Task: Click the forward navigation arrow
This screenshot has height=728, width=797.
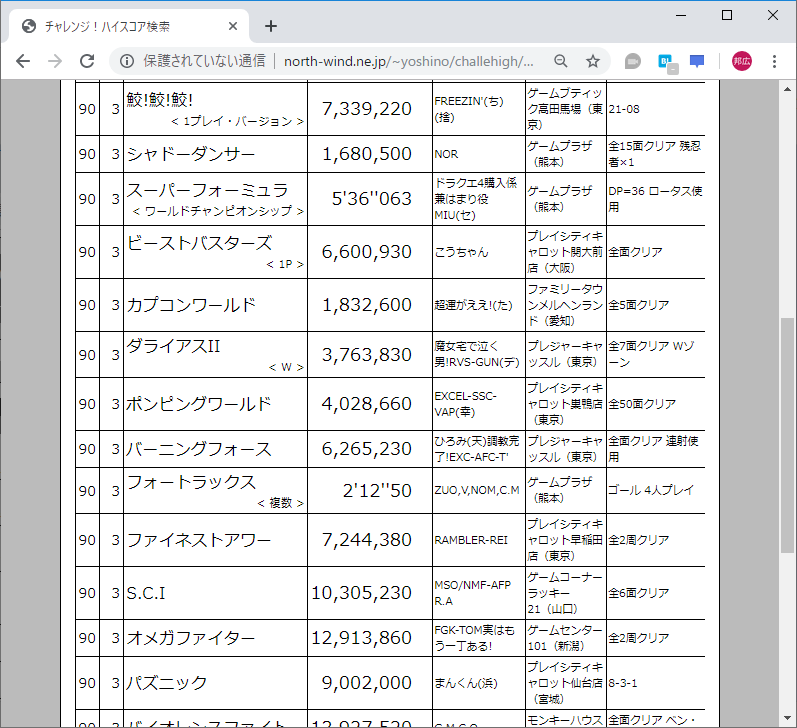Action: click(x=55, y=62)
